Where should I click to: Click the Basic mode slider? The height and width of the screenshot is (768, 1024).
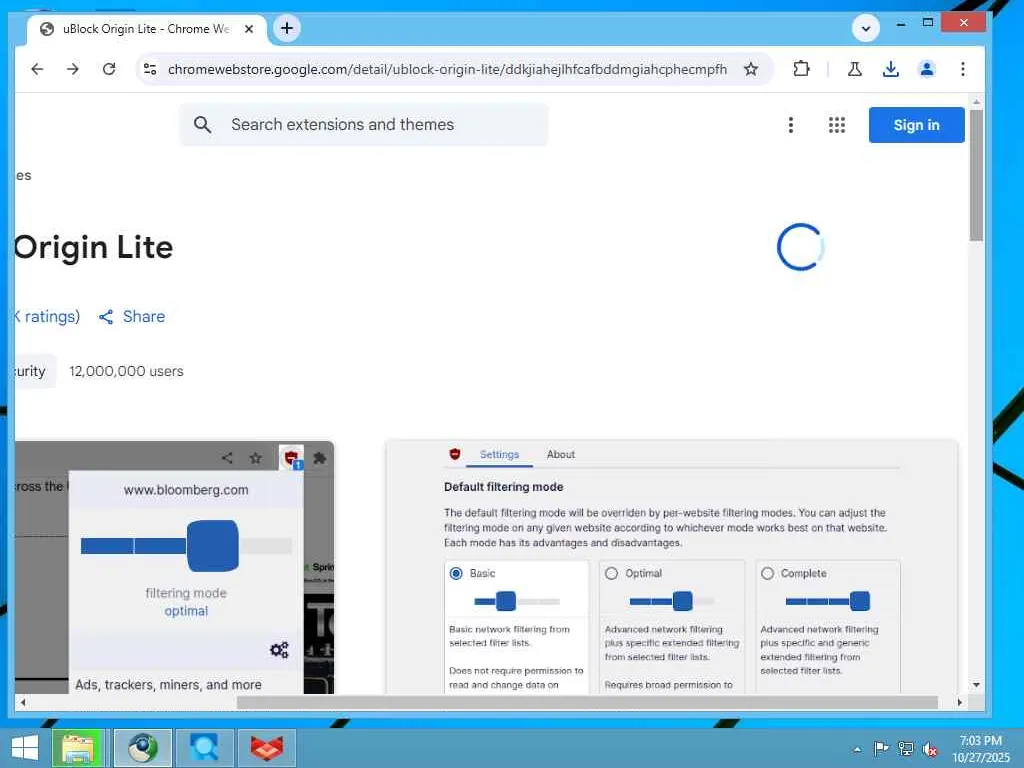click(x=517, y=601)
